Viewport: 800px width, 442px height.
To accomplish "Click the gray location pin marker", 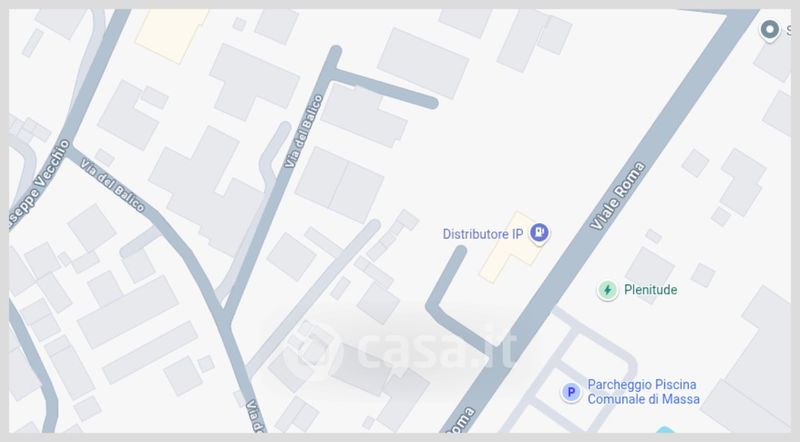I will coord(769,30).
